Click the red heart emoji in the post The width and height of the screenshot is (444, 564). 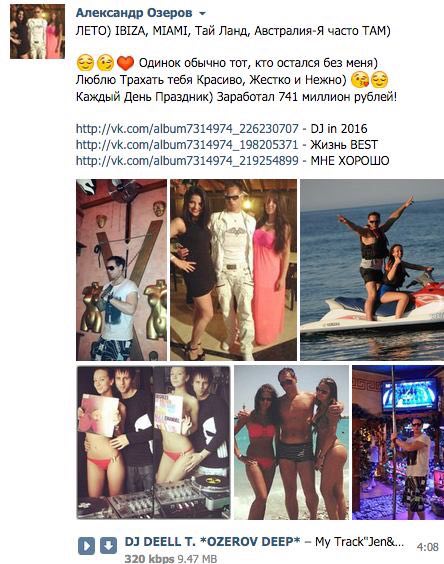(126, 64)
